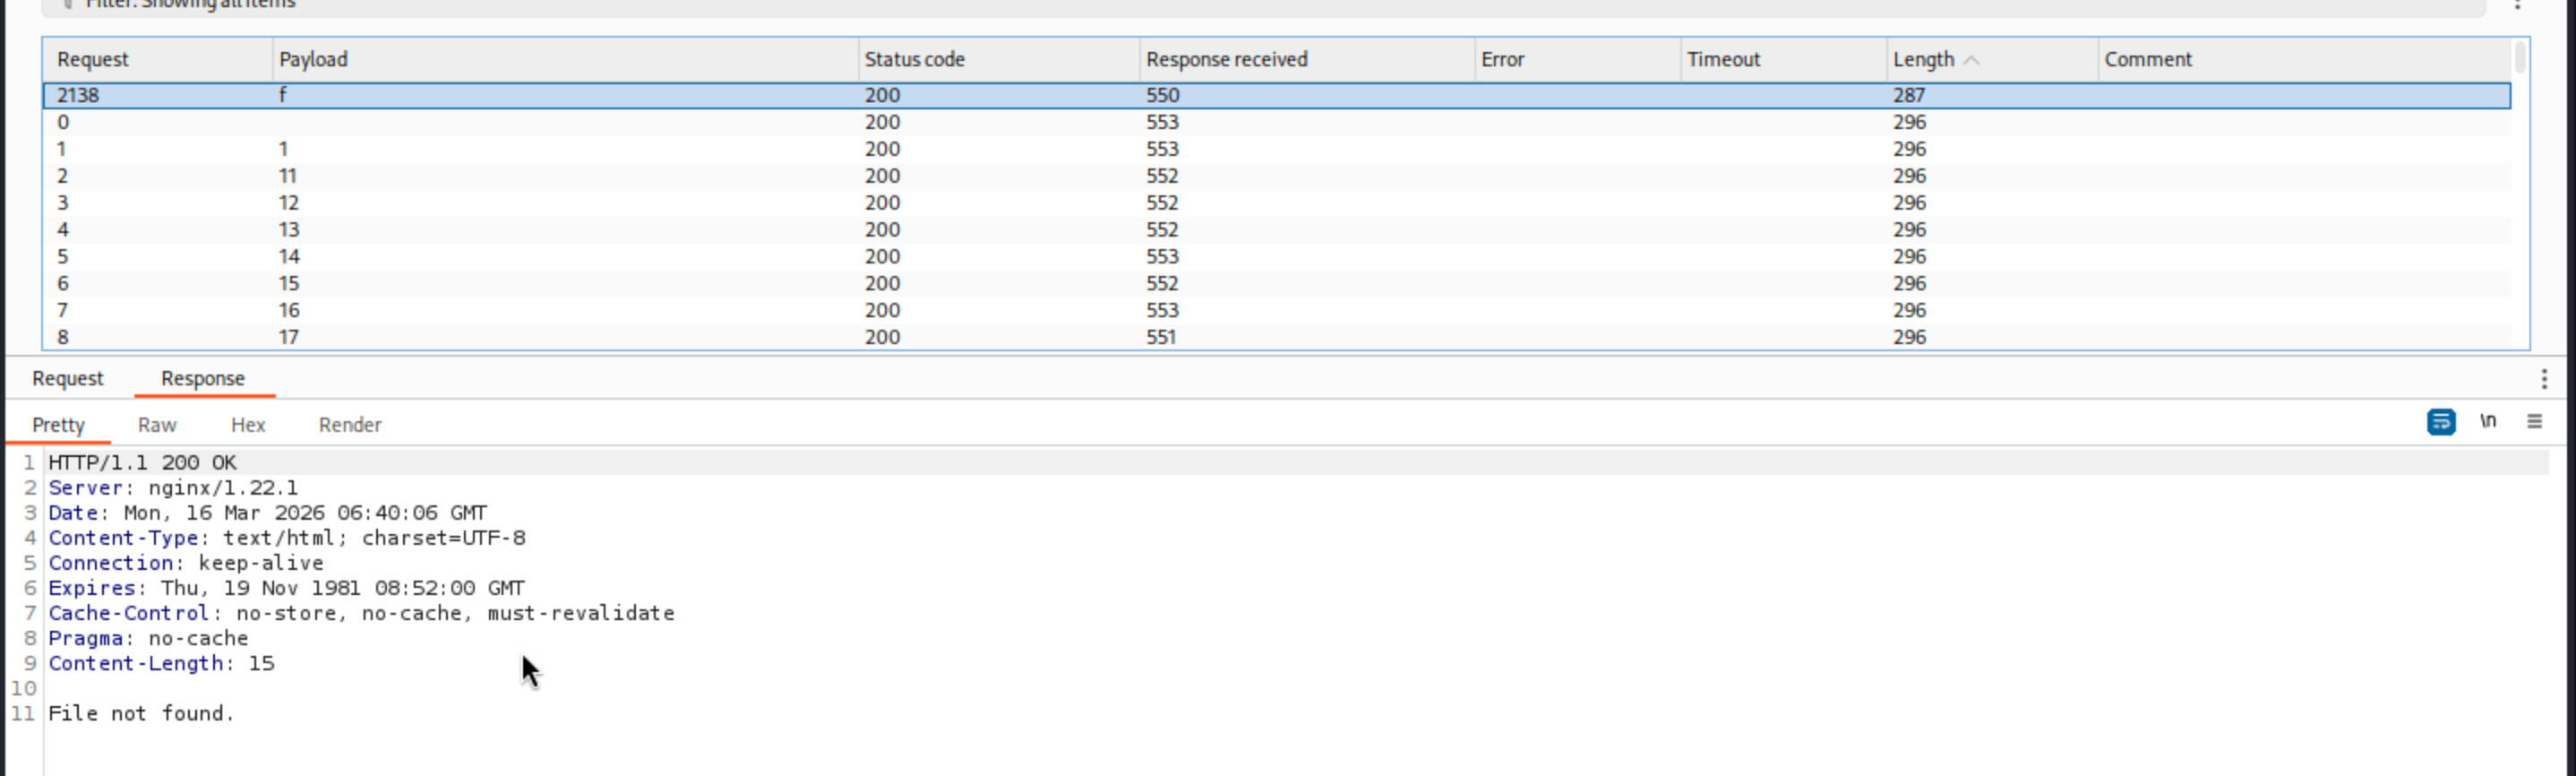Sort by Response received column
The height and width of the screenshot is (776, 2576).
click(x=1226, y=60)
